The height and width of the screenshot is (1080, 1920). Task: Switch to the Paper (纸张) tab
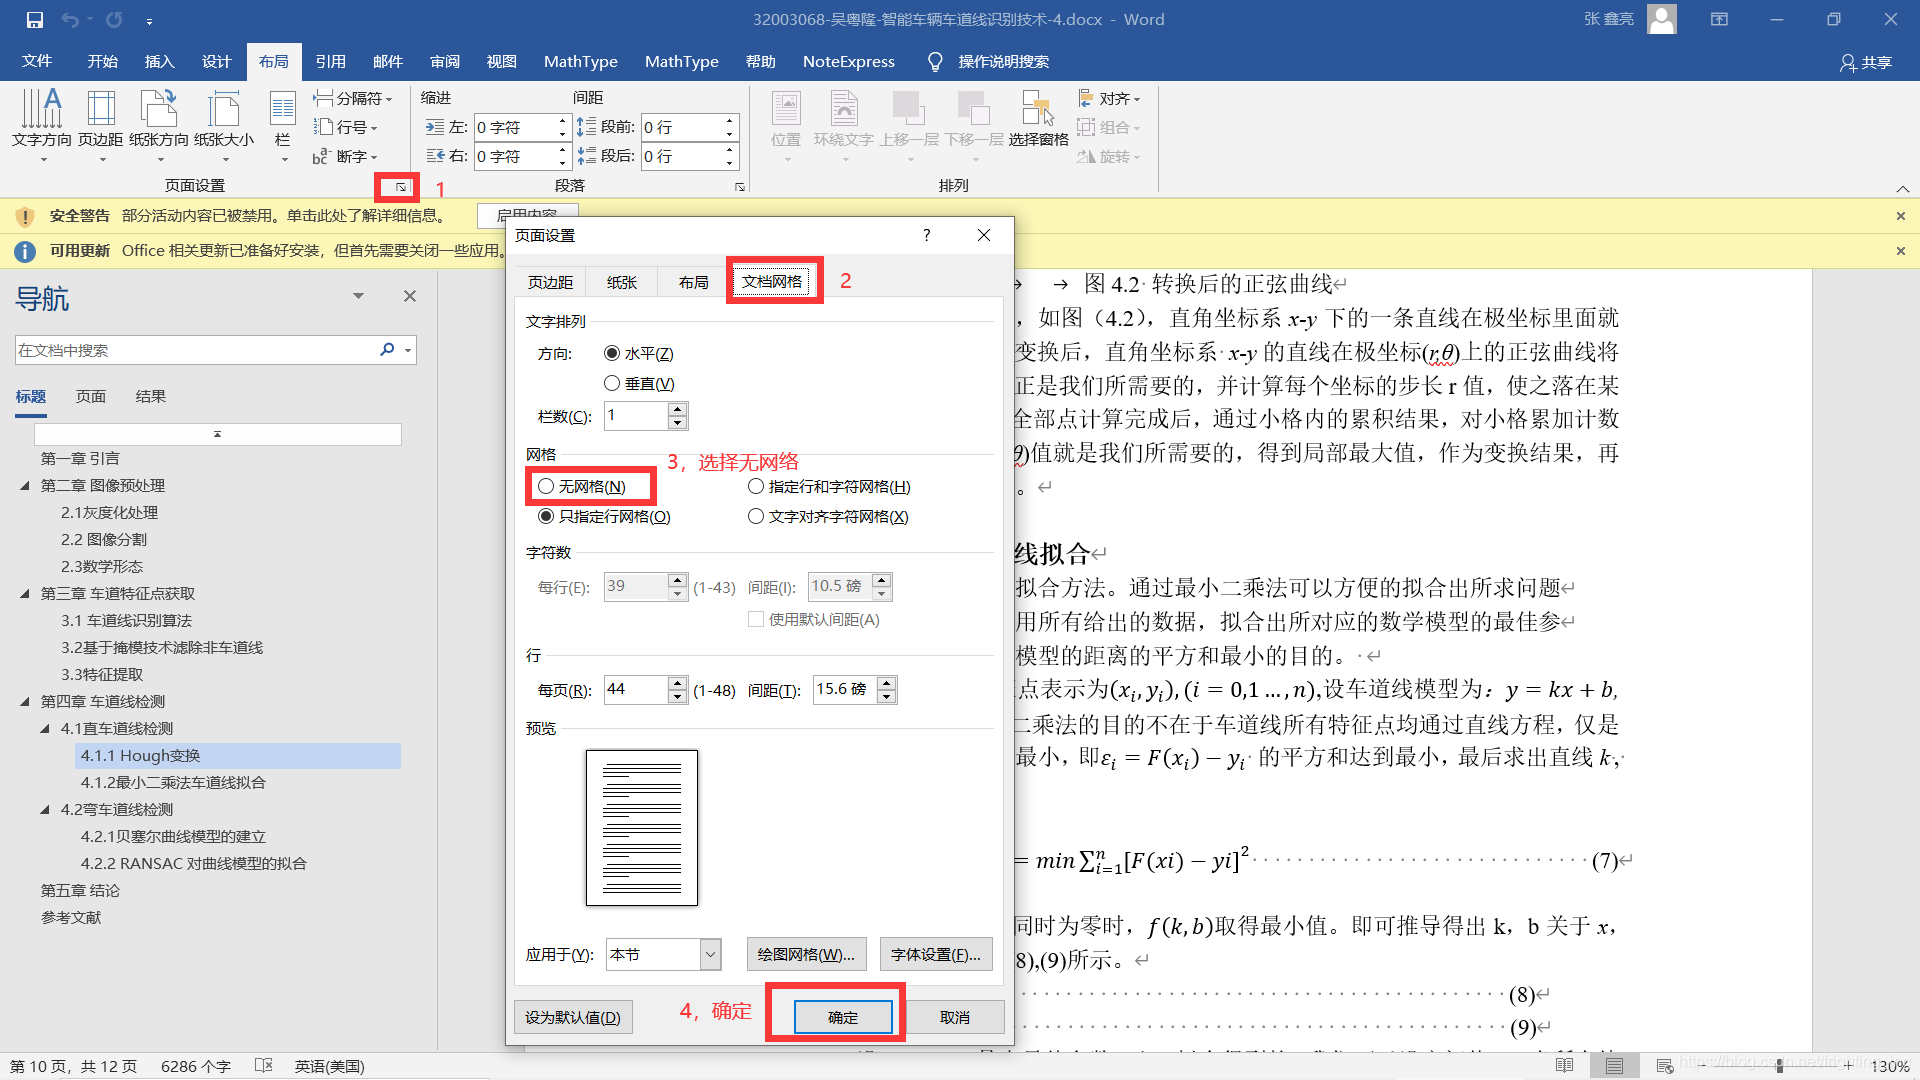tap(621, 282)
